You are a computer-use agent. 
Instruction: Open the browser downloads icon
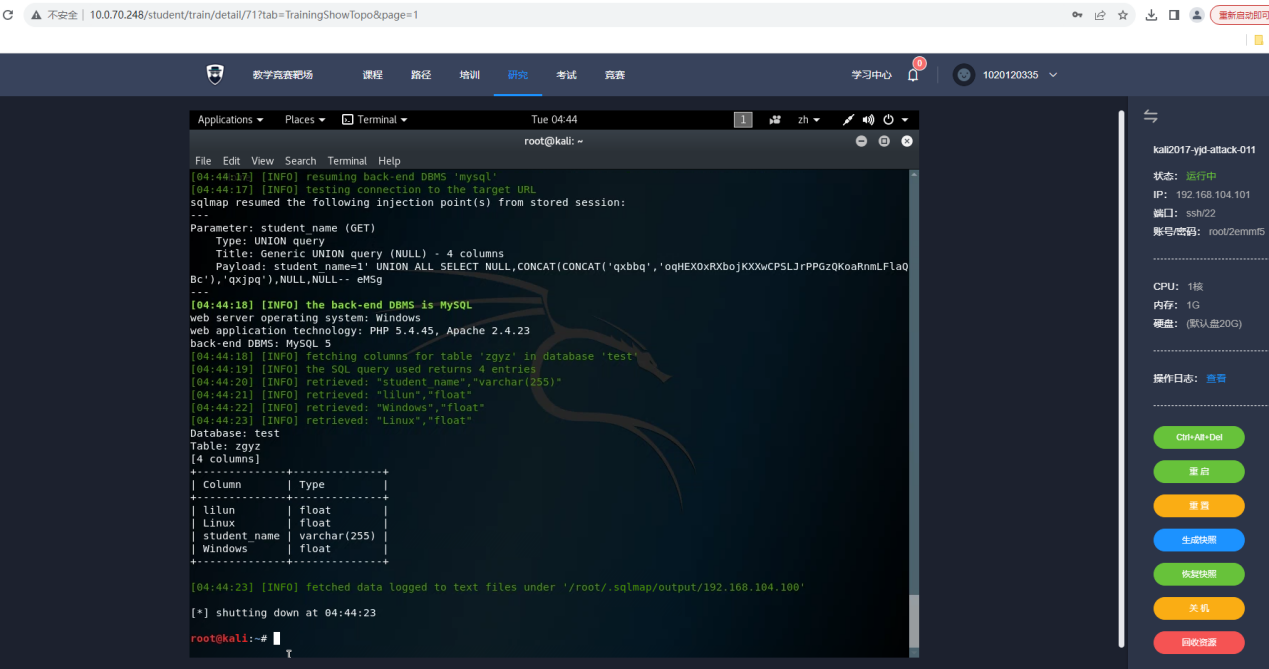(1151, 15)
